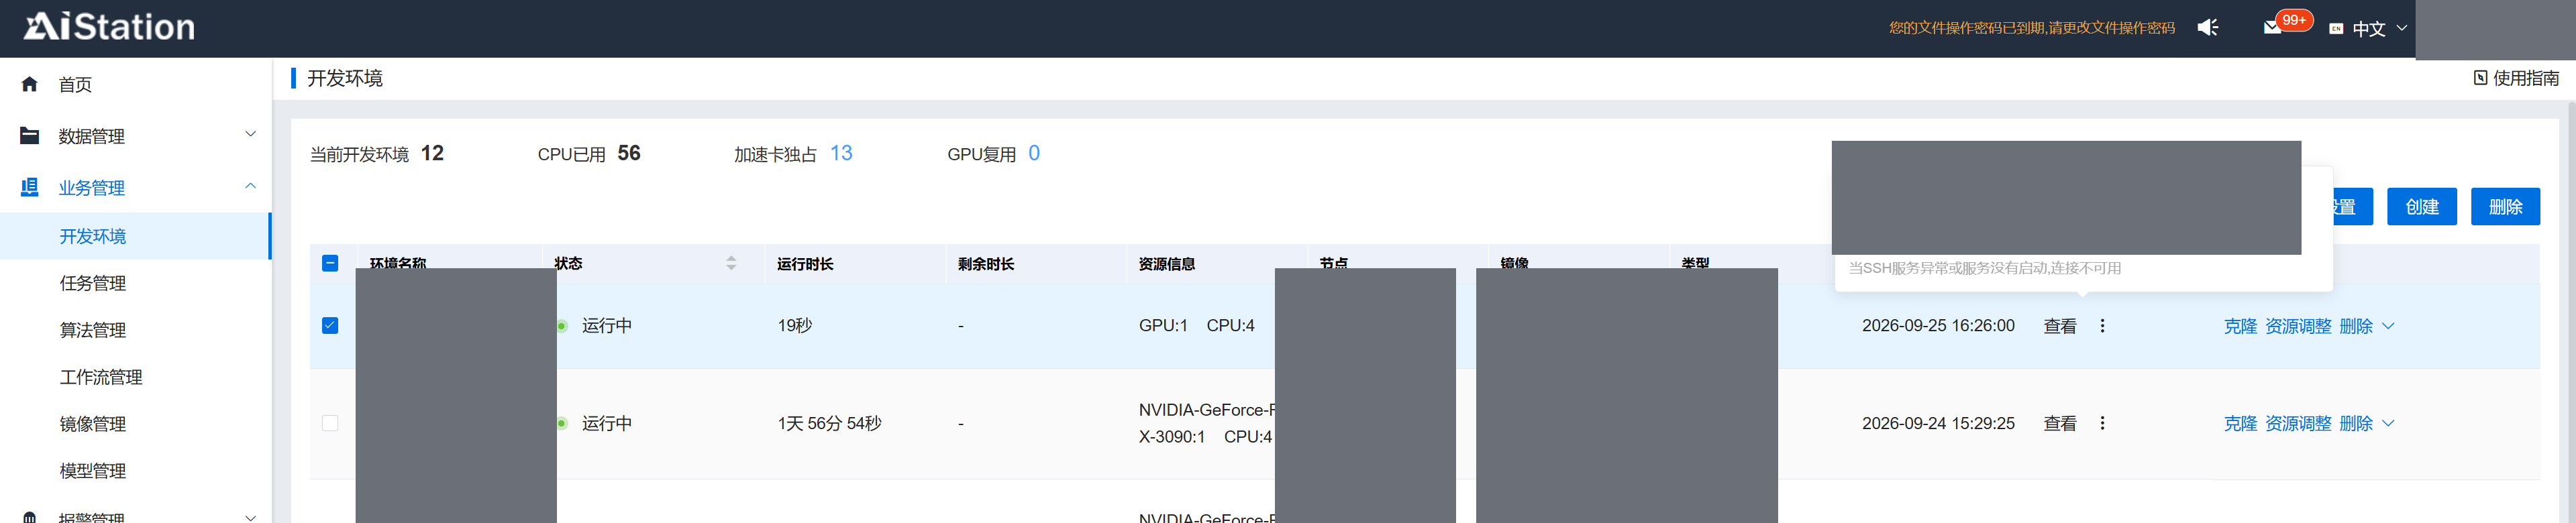2576x523 pixels.
Task: Click 查看 in the 2026-09-24 row
Action: 2060,423
